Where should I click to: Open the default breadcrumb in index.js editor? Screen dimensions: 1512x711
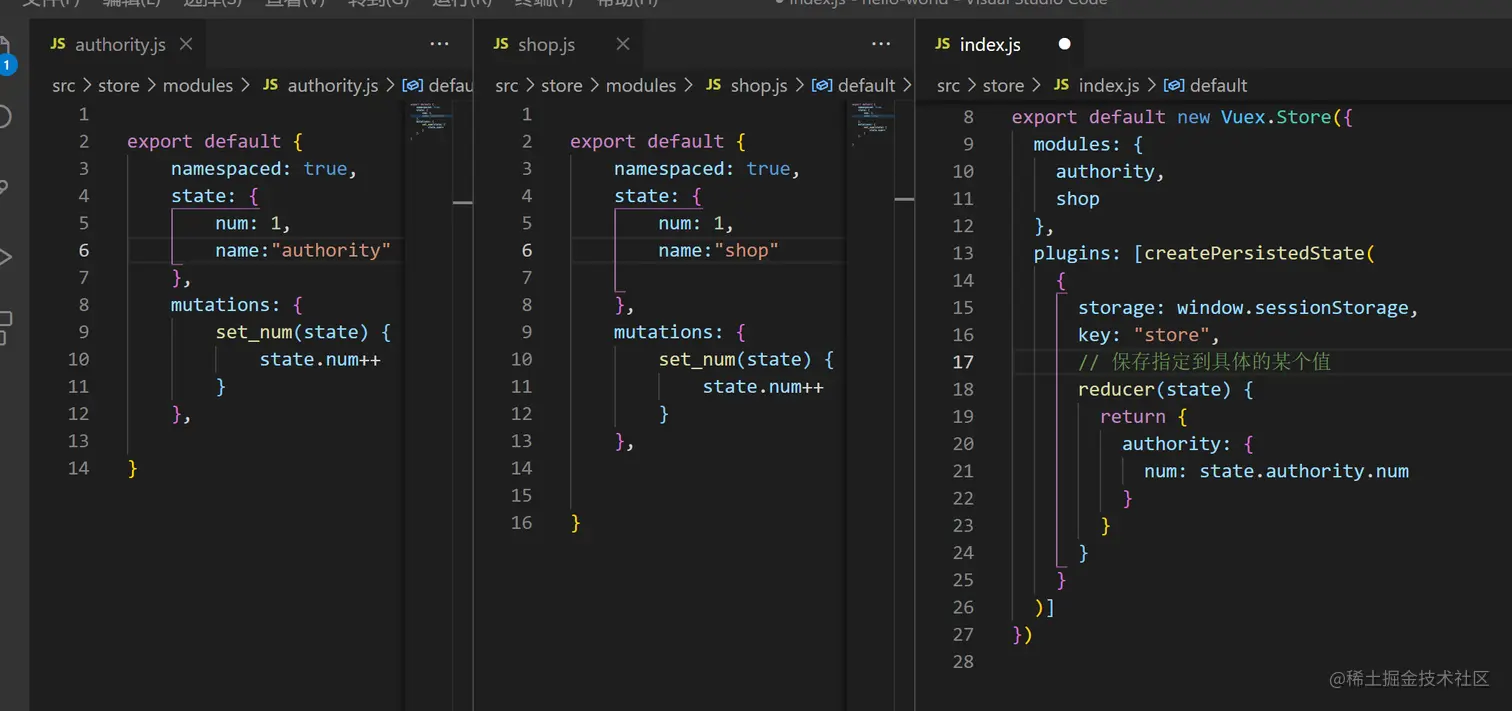(1219, 85)
